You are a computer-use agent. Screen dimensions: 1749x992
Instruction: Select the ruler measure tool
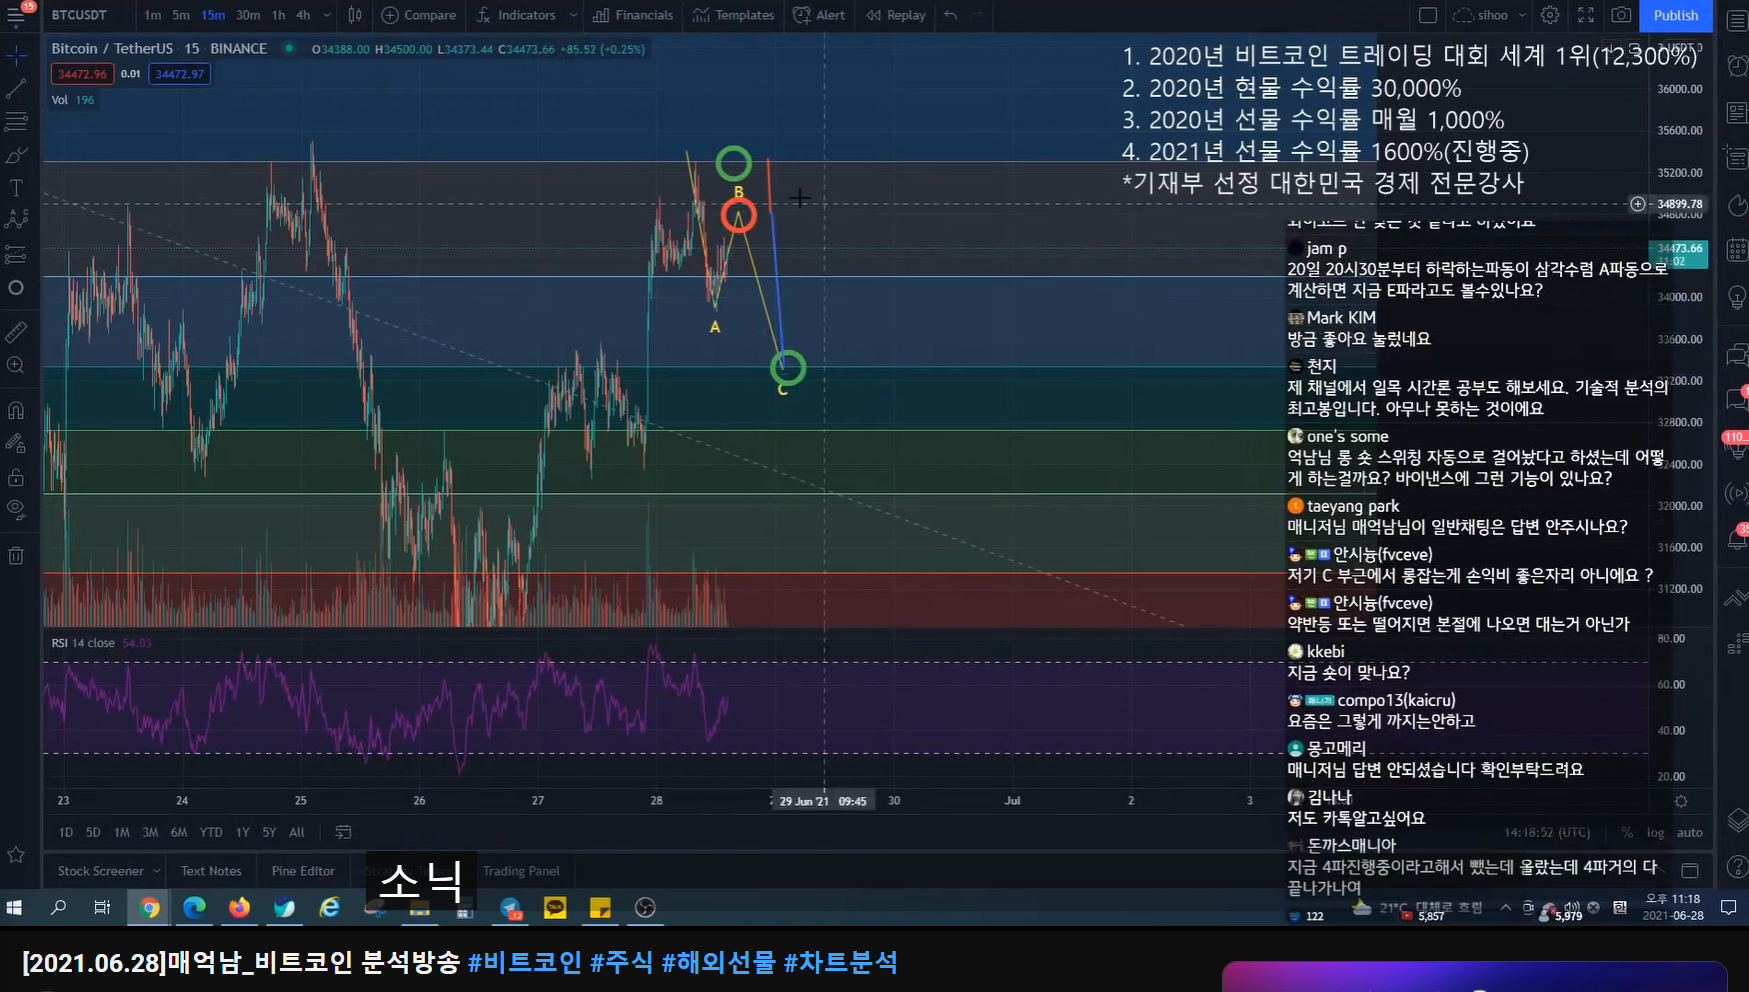click(16, 332)
